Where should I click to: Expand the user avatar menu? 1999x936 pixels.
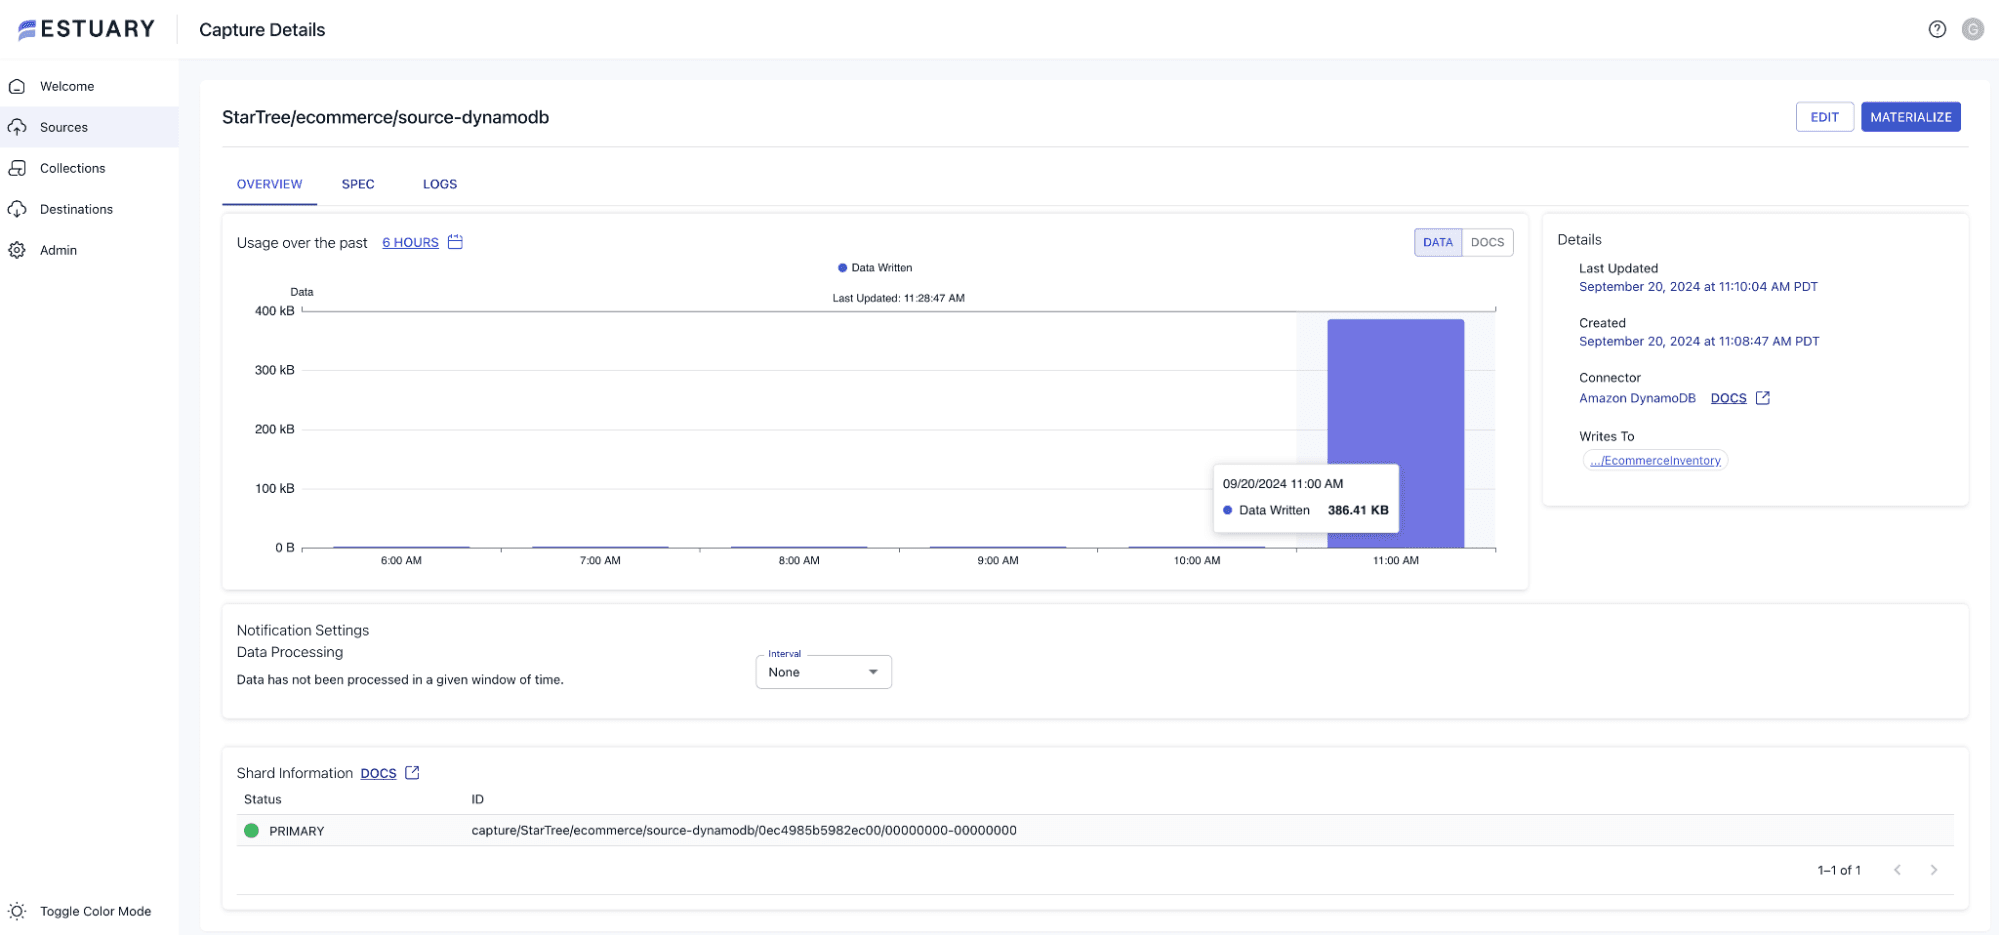click(x=1972, y=29)
